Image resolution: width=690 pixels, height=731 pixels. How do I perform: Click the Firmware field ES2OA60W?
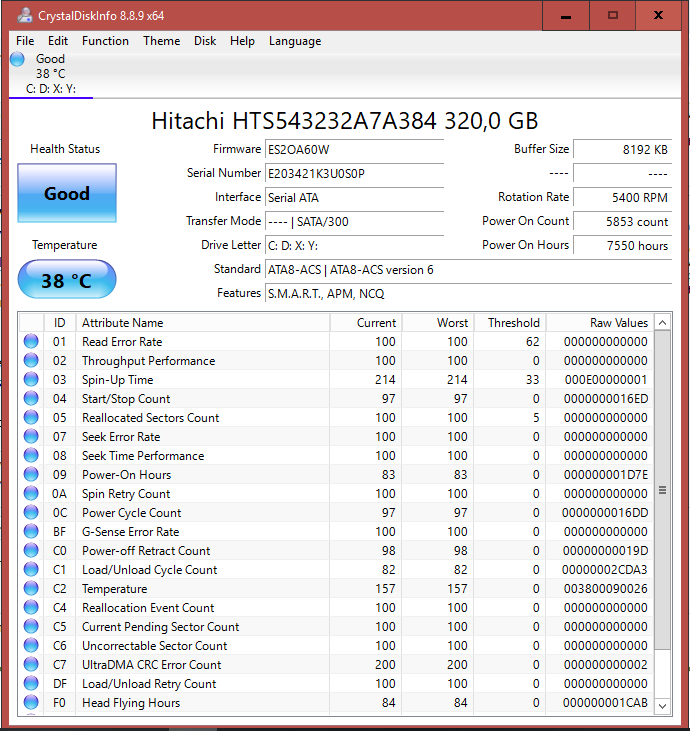point(354,149)
